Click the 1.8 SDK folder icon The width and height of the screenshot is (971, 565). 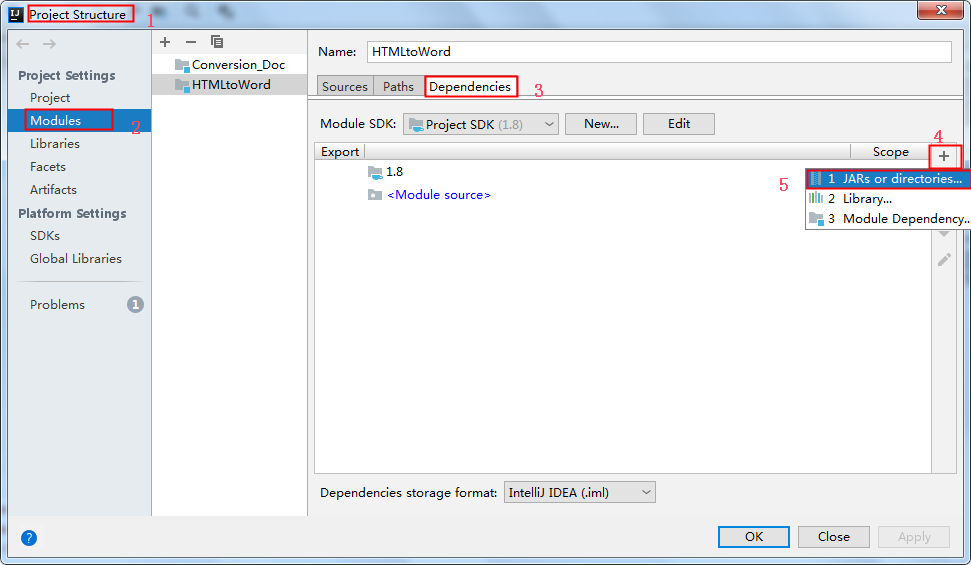click(375, 172)
